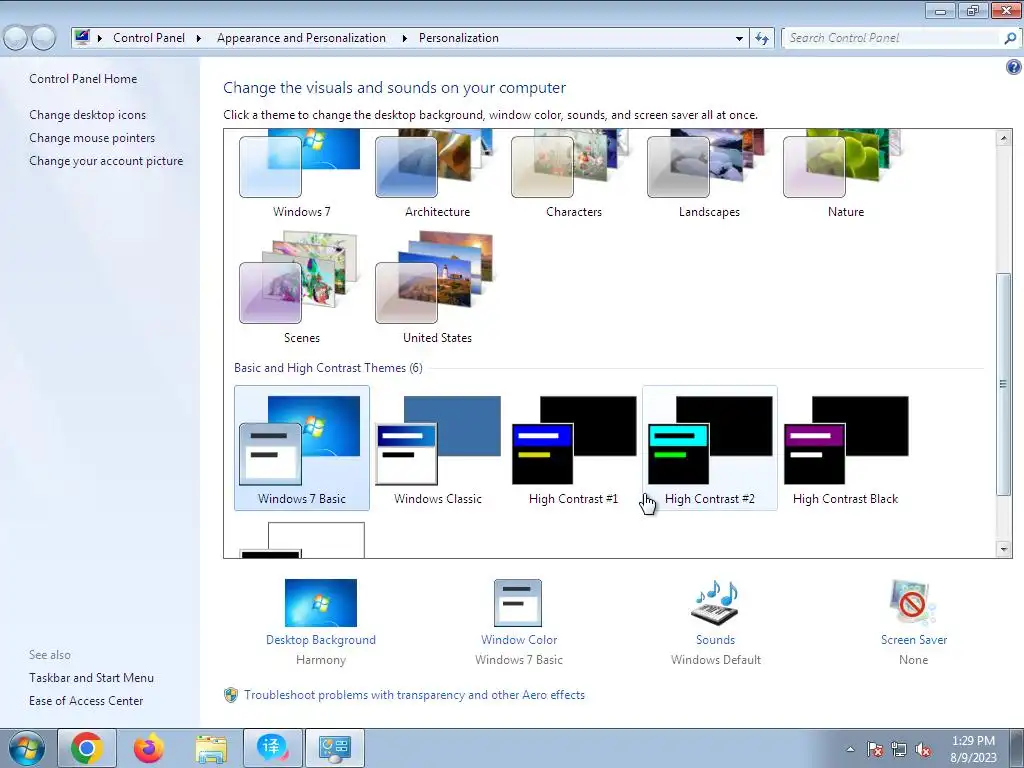The height and width of the screenshot is (768, 1024).
Task: Open the taskbar clock and date
Action: (973, 749)
